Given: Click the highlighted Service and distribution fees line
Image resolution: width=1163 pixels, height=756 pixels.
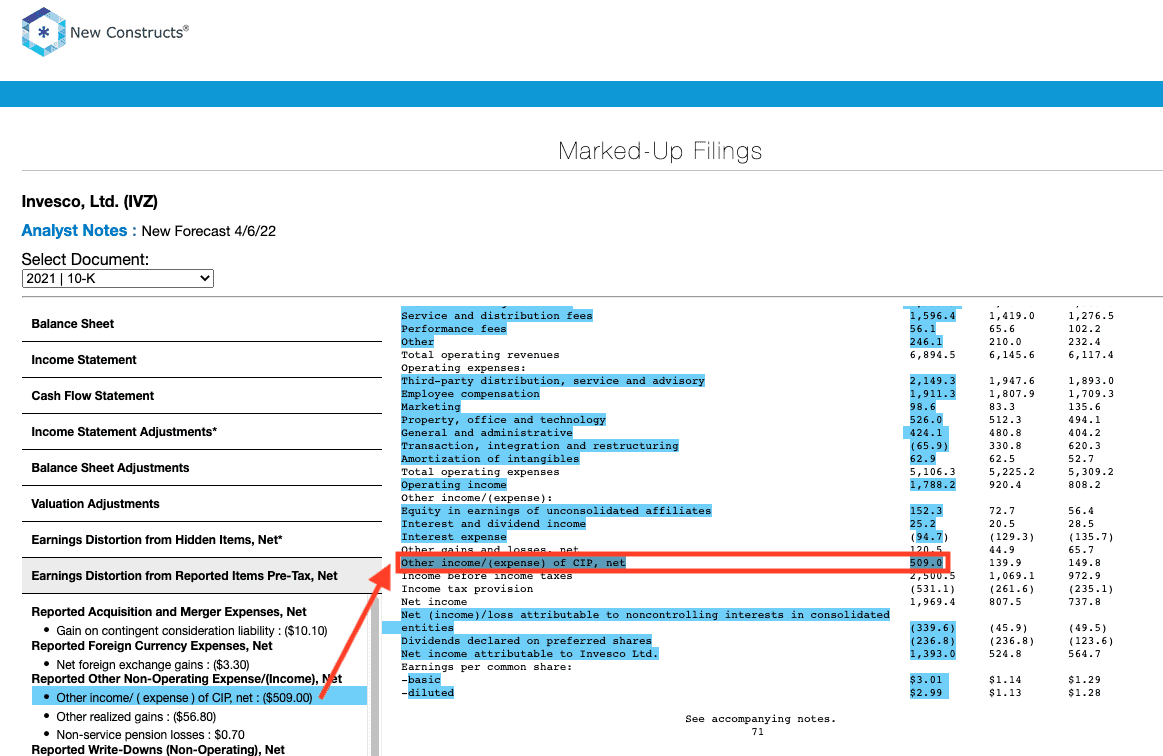Looking at the screenshot, I should [x=497, y=316].
